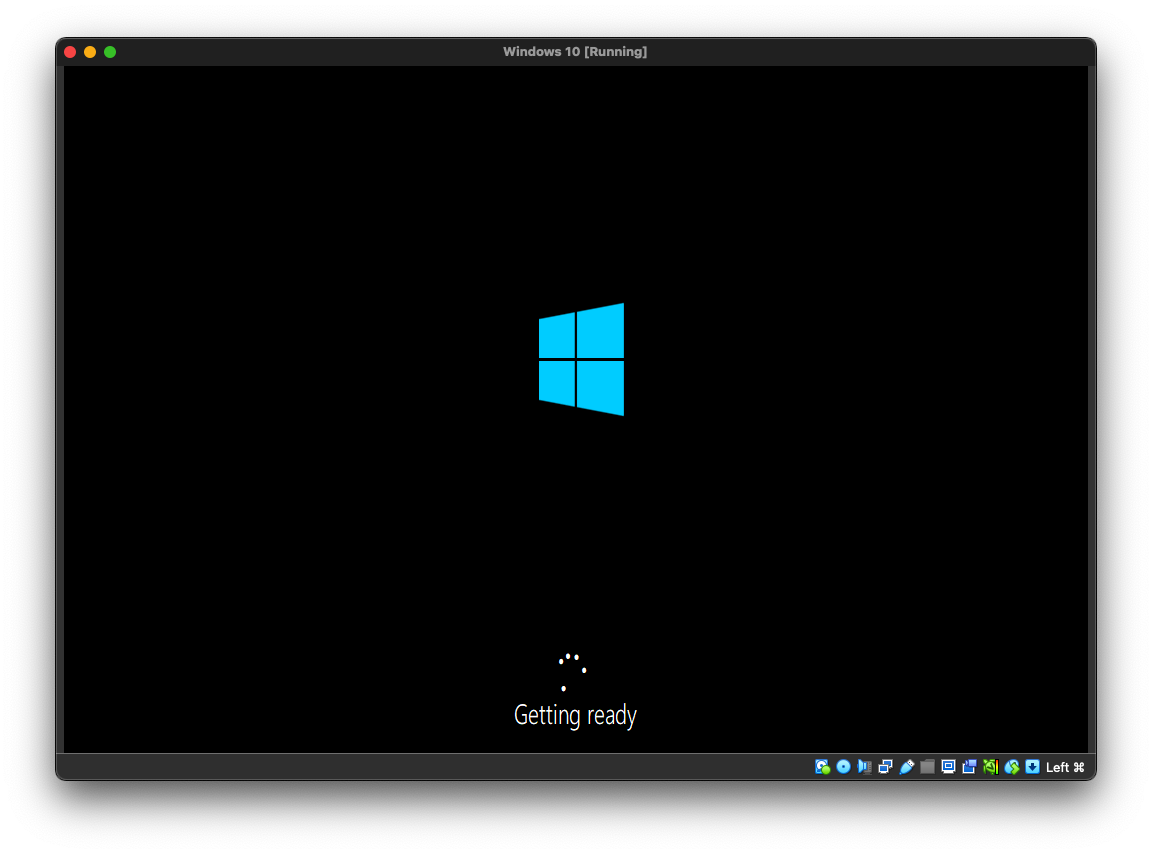Toggle keyboard capture blue arrow icon
This screenshot has width=1152, height=854.
pos(1032,767)
